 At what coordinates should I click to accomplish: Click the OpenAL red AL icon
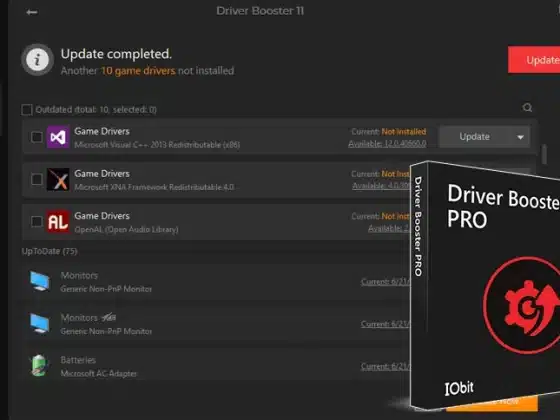pos(58,221)
